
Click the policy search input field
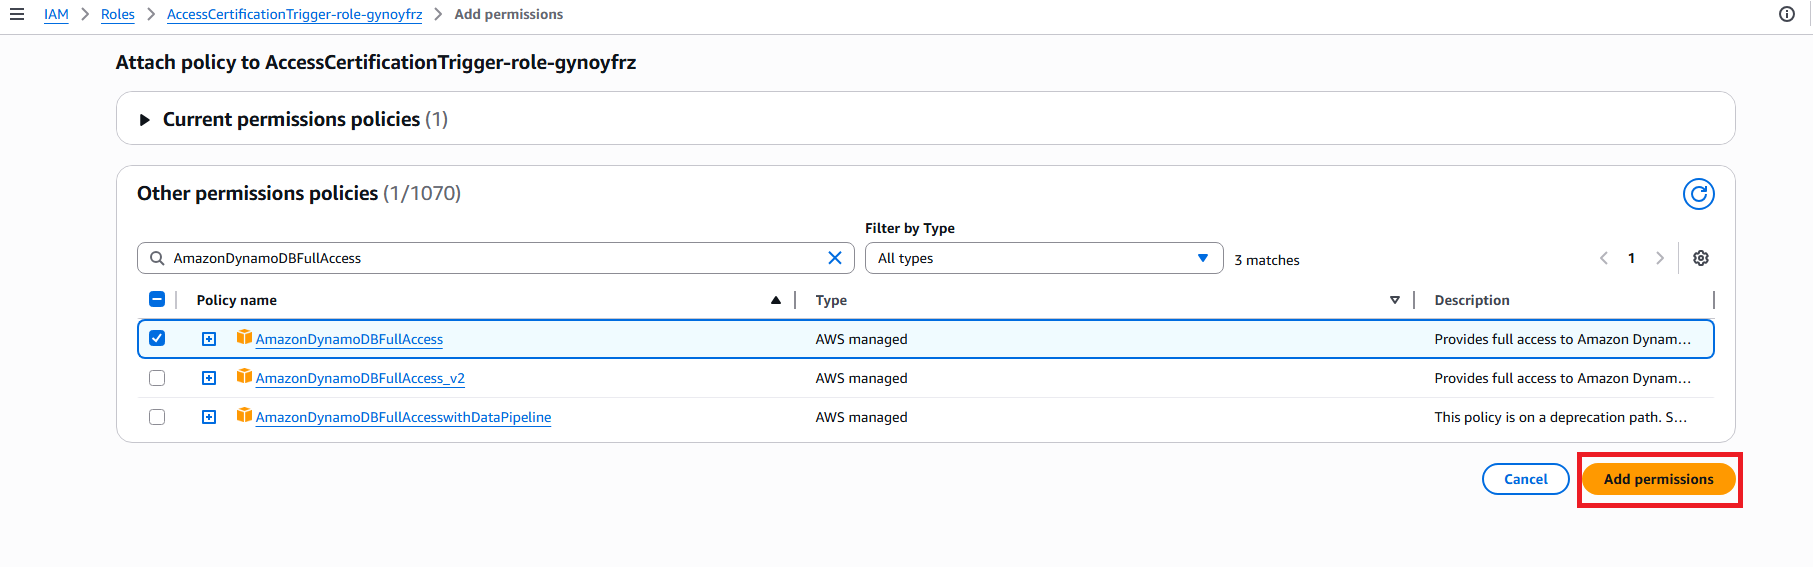point(495,258)
